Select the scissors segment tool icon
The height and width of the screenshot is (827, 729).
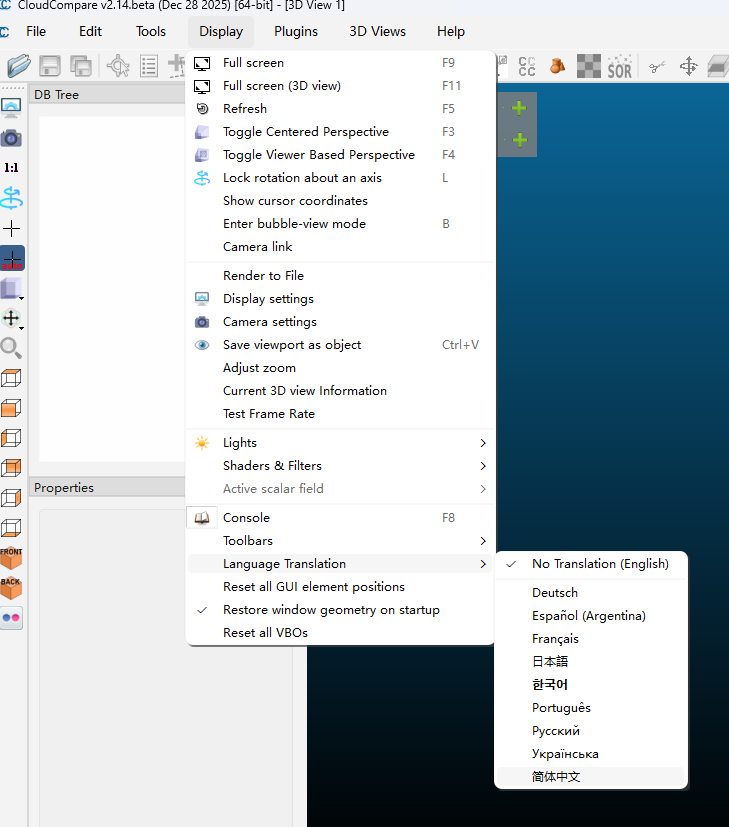(x=657, y=66)
